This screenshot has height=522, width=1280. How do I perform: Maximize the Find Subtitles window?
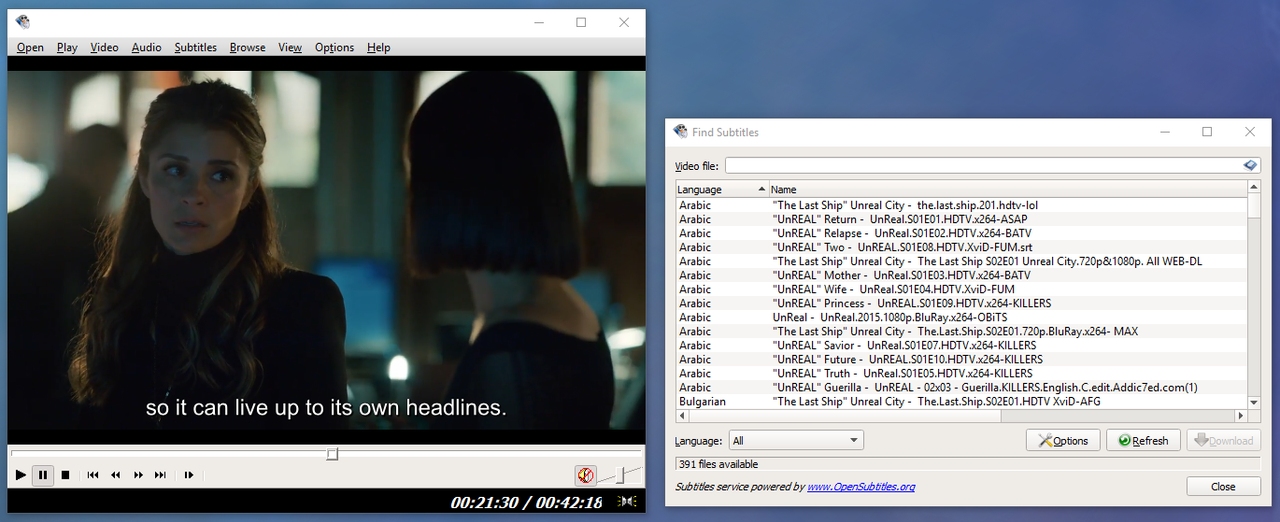1207,132
